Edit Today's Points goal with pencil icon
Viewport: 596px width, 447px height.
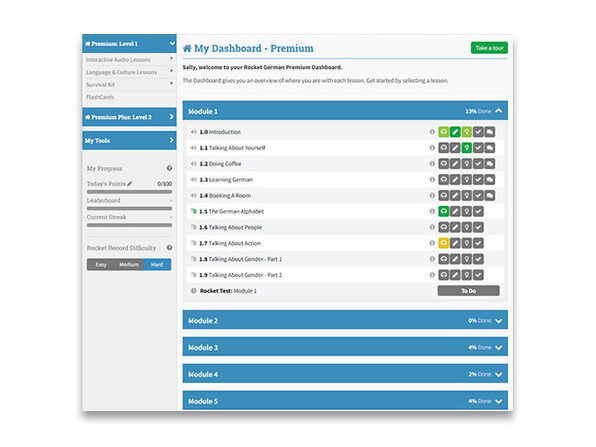pos(130,184)
